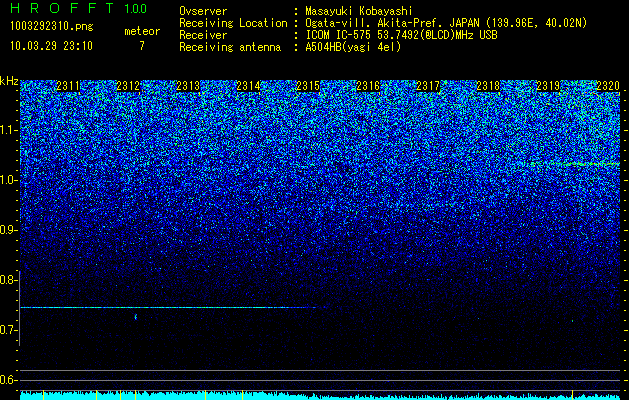Click the kHz axis unit label
The height and width of the screenshot is (400, 629).
[9, 81]
